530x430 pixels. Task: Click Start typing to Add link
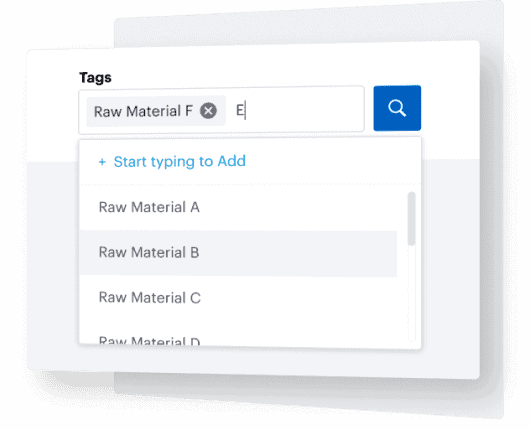(179, 162)
